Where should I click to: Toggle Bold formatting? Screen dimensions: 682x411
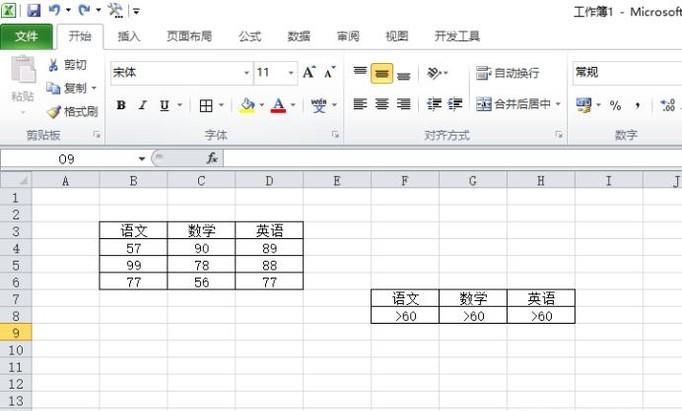(x=121, y=105)
